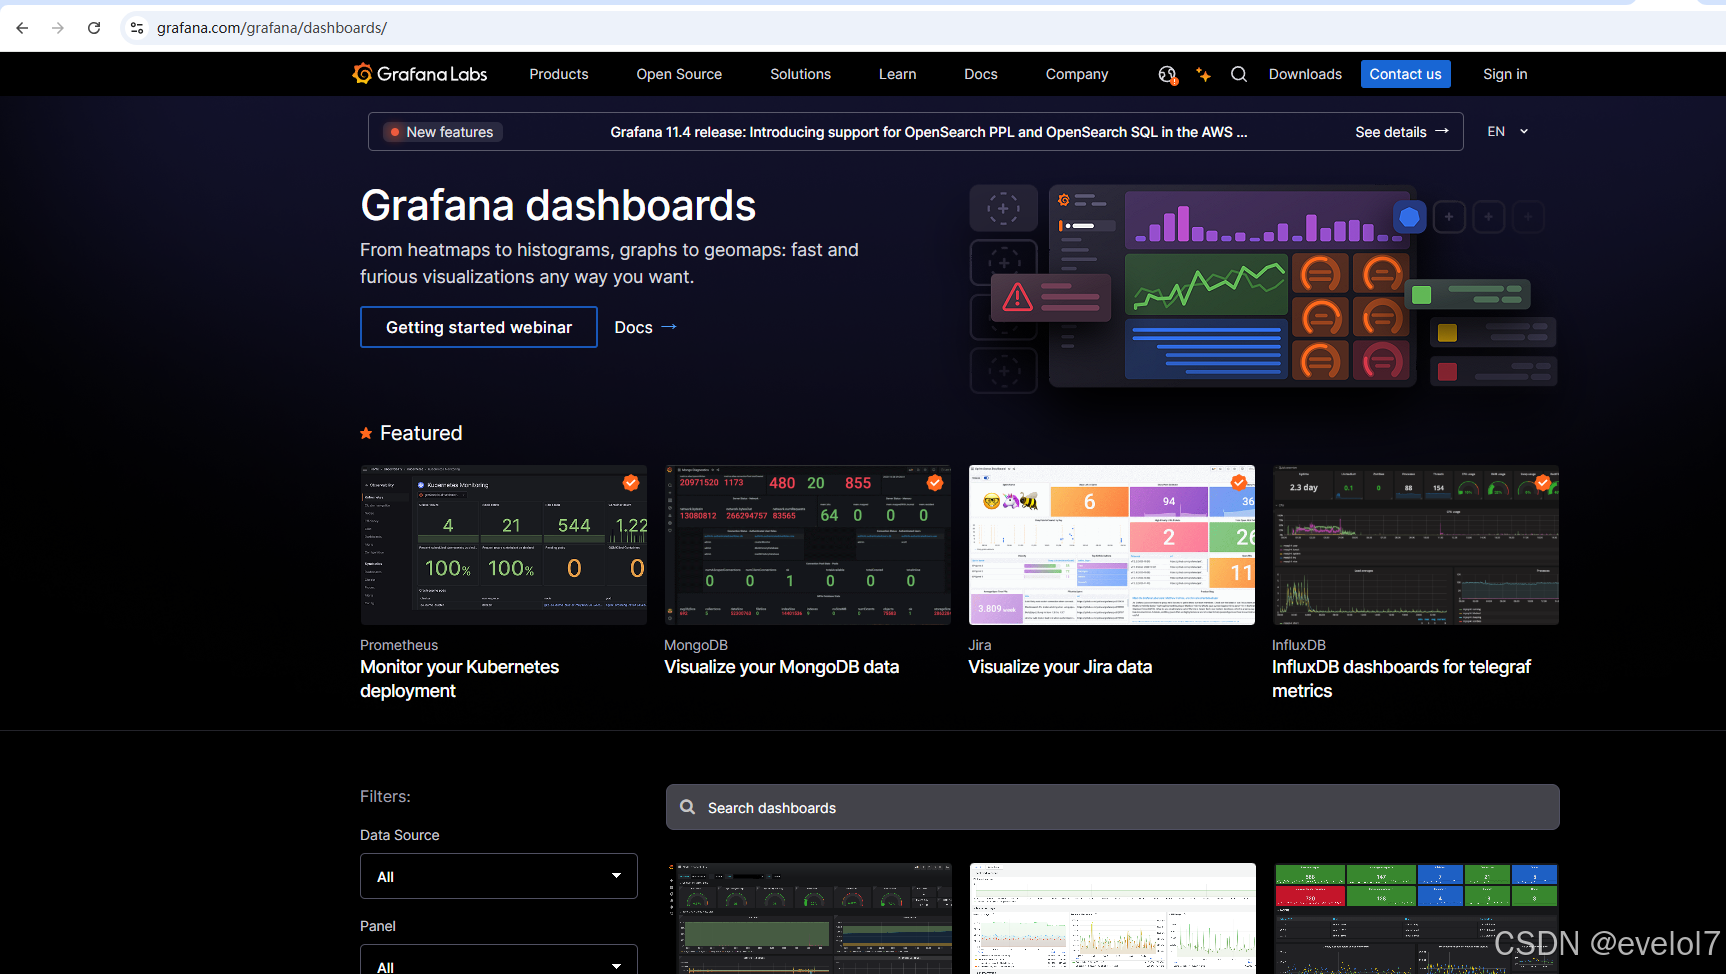
Task: Expand the Panel filter dropdown
Action: pyautogui.click(x=499, y=960)
